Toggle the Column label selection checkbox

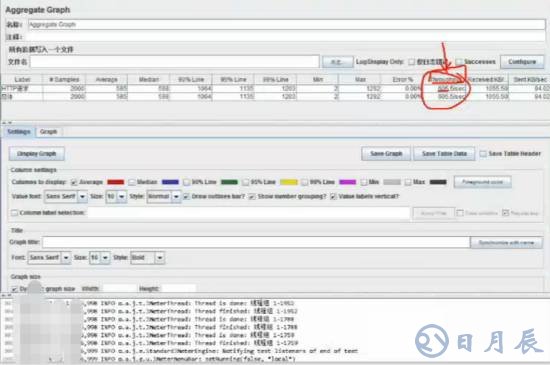(x=14, y=213)
